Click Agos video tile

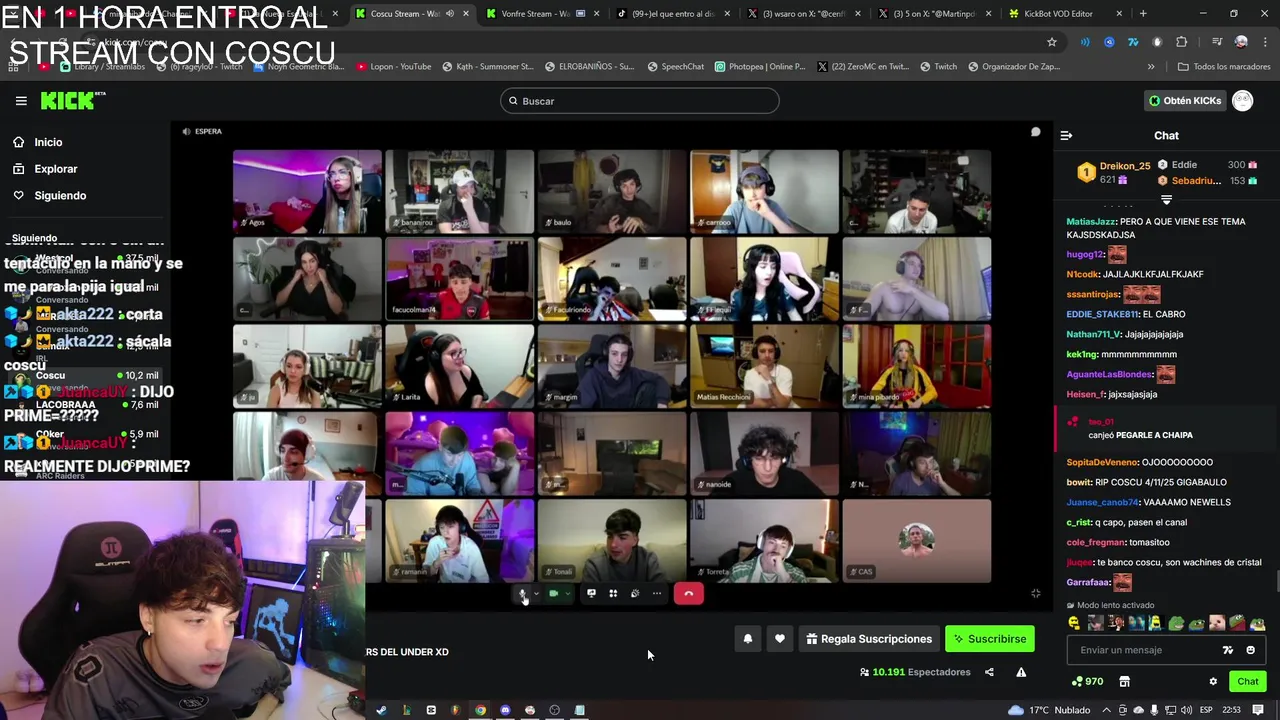point(307,191)
